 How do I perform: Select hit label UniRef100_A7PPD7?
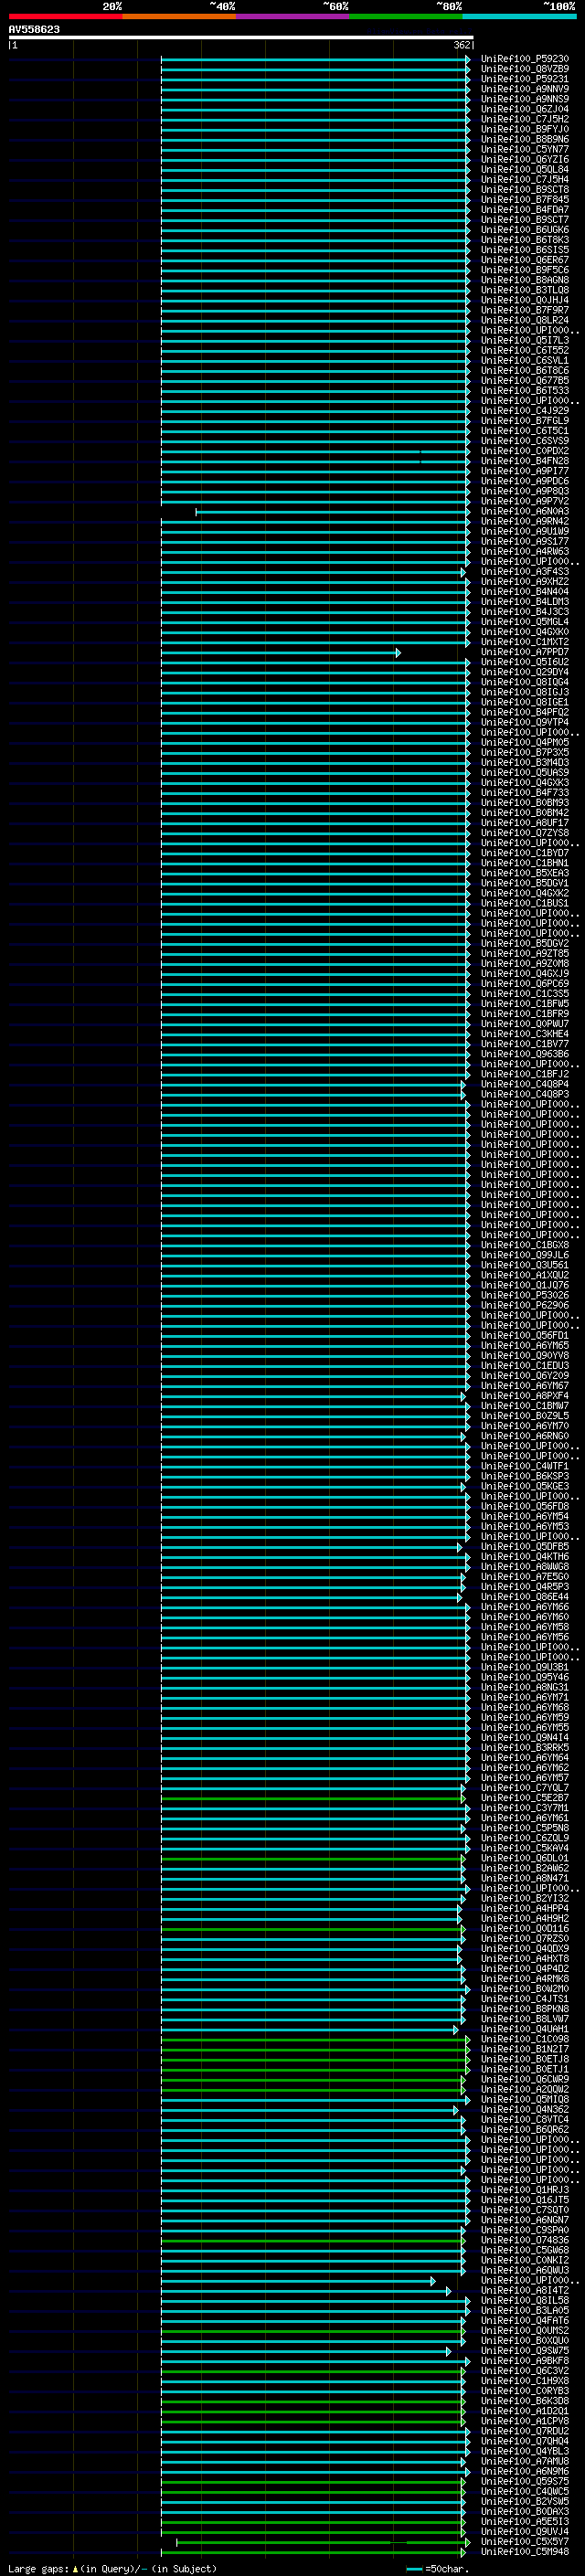pyautogui.click(x=524, y=652)
